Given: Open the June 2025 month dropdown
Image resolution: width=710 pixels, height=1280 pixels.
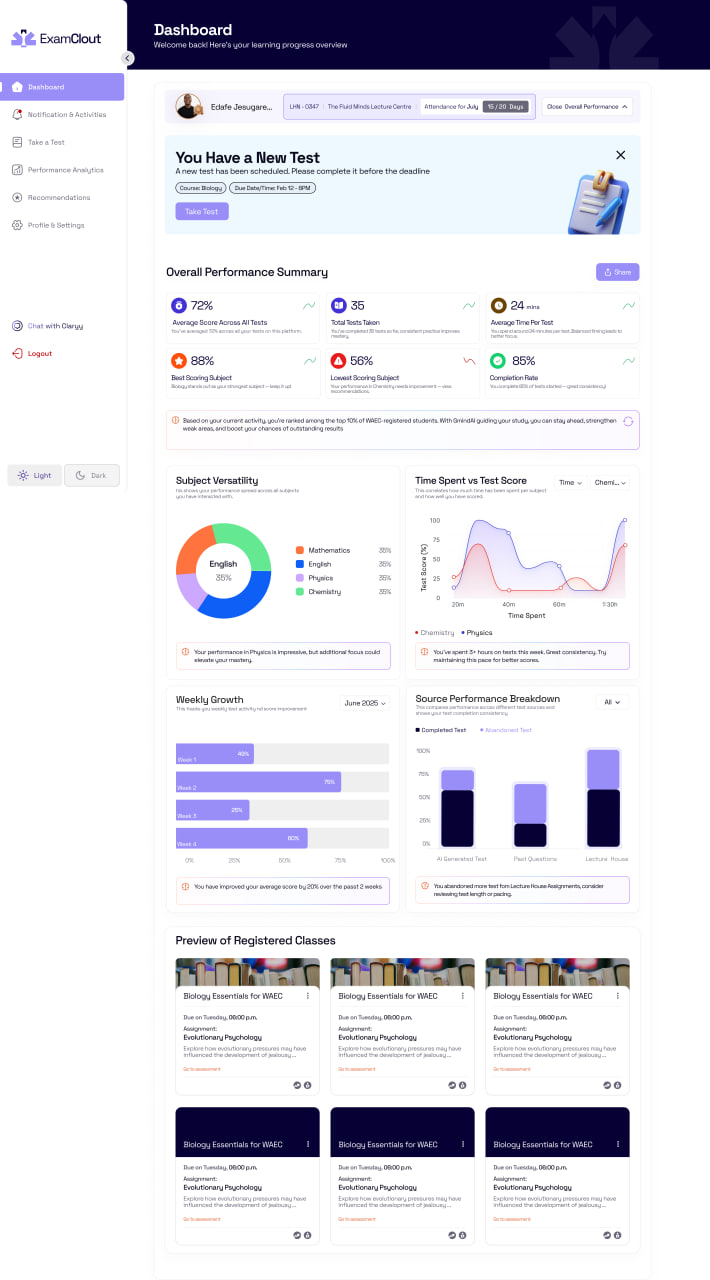Looking at the screenshot, I should [364, 703].
